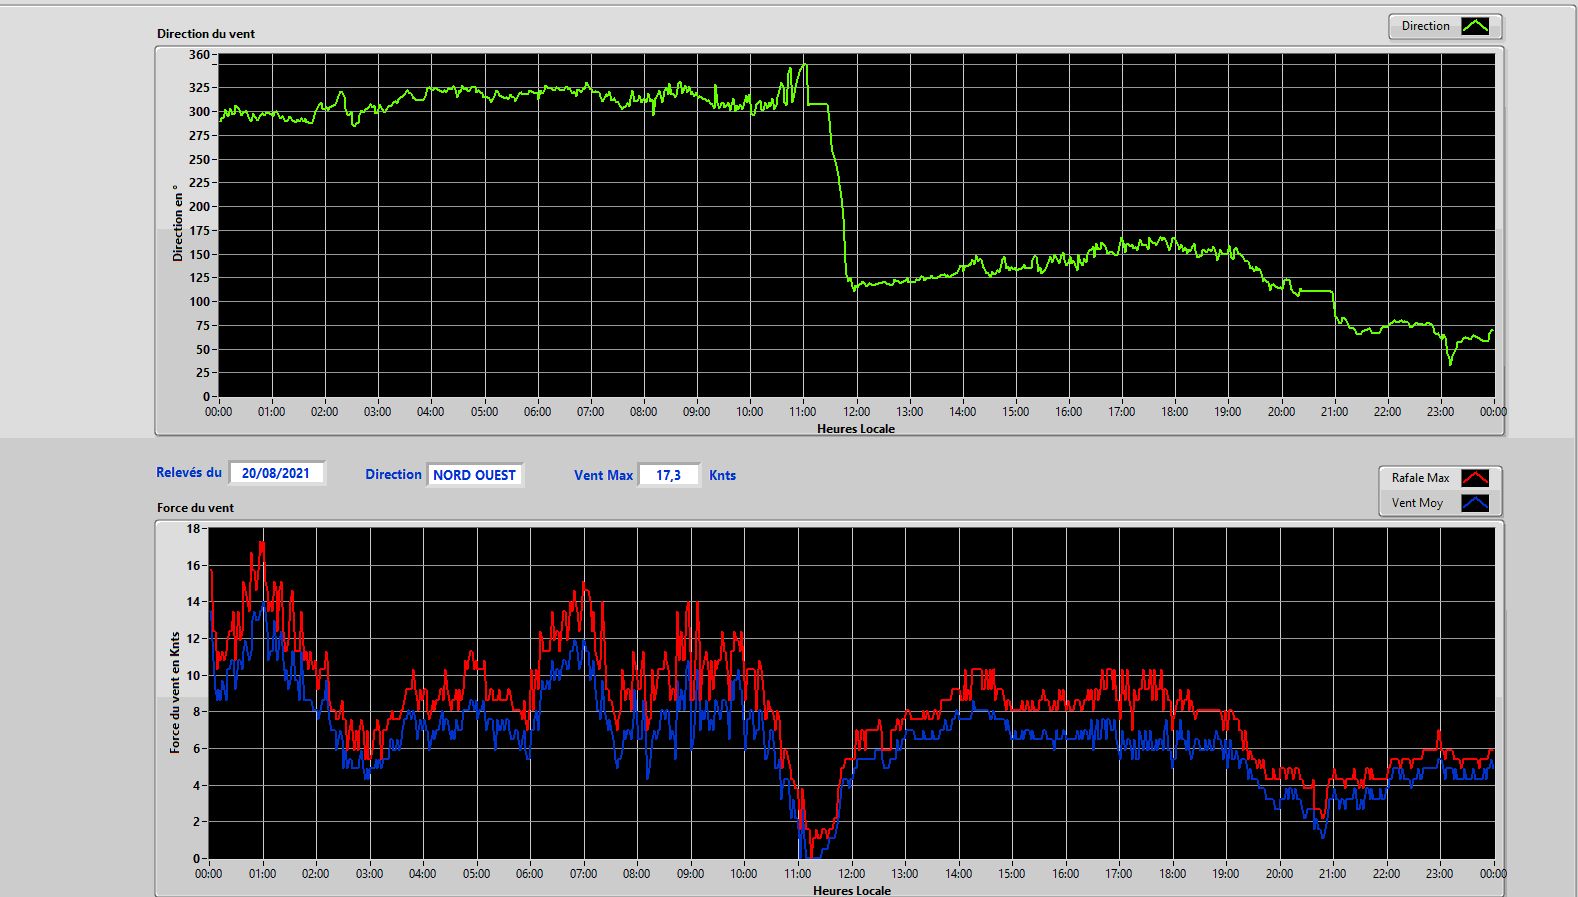Image resolution: width=1578 pixels, height=897 pixels.
Task: Click 23:00 on the direction chart time axis
Action: click(1440, 412)
